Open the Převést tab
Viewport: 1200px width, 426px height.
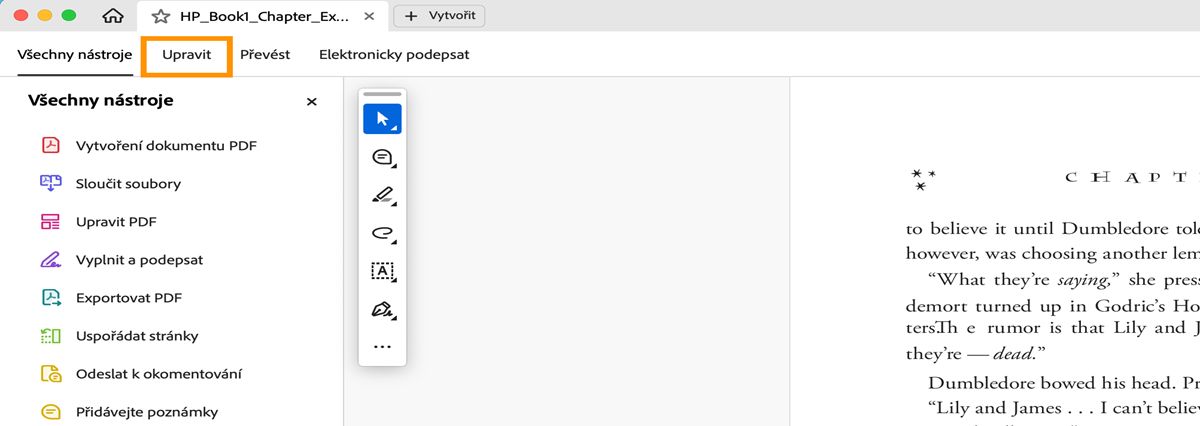tap(265, 55)
